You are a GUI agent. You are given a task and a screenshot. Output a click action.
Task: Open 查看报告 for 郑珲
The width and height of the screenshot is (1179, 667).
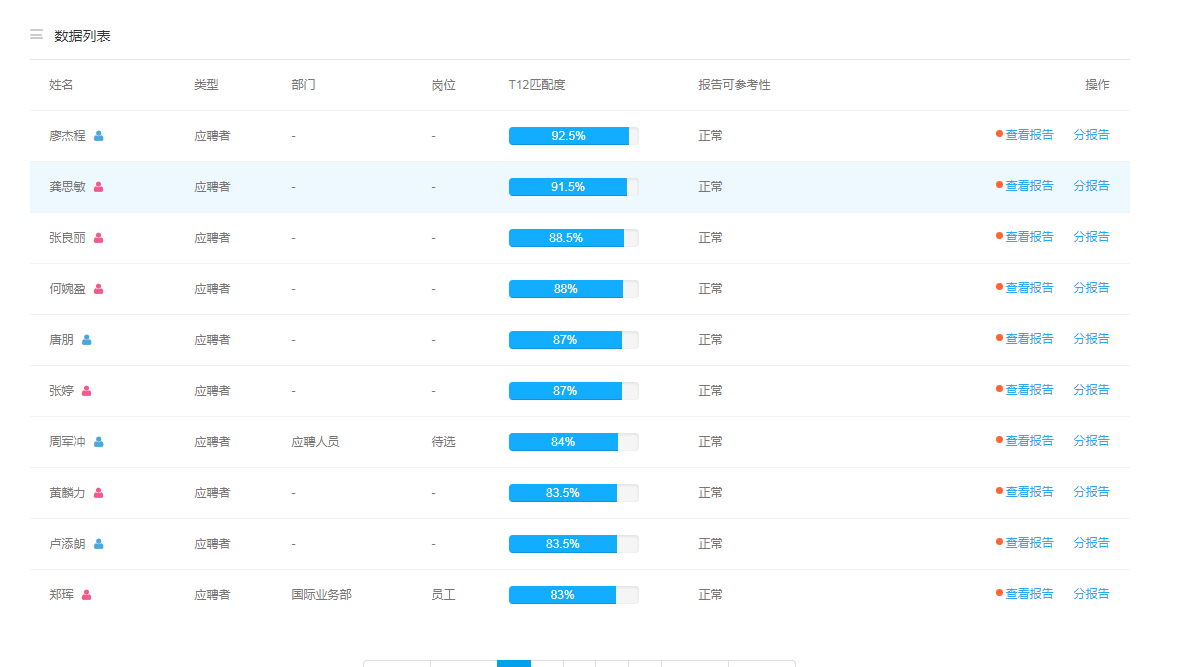coord(1029,594)
